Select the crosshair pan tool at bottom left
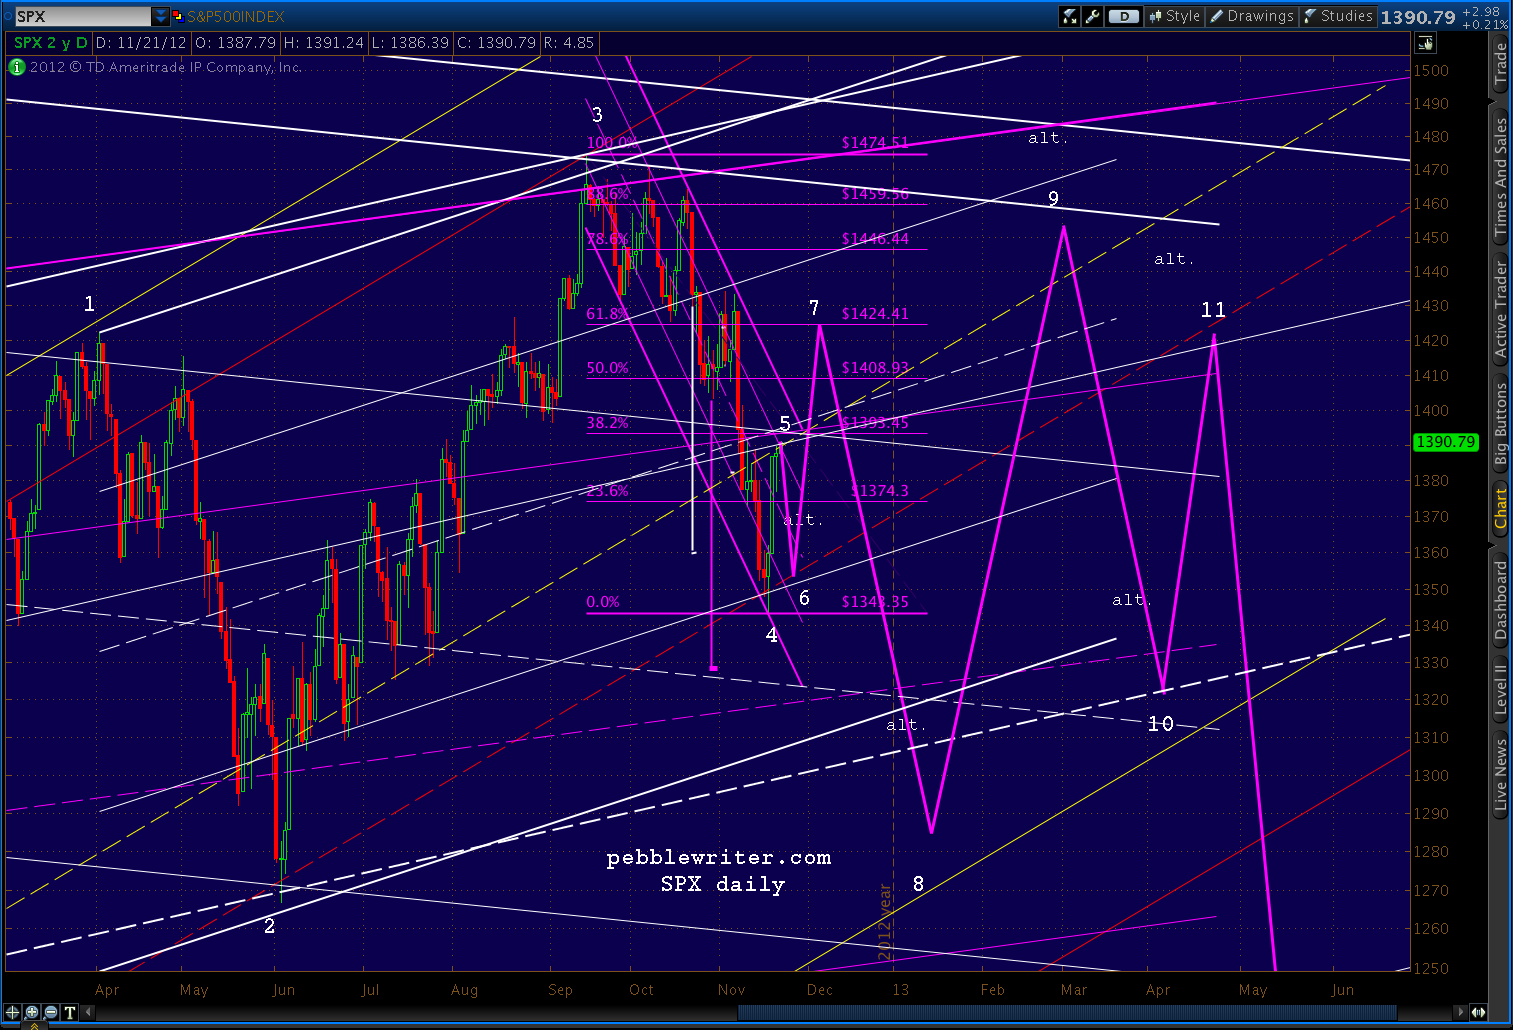1513x1030 pixels. [x=13, y=1012]
